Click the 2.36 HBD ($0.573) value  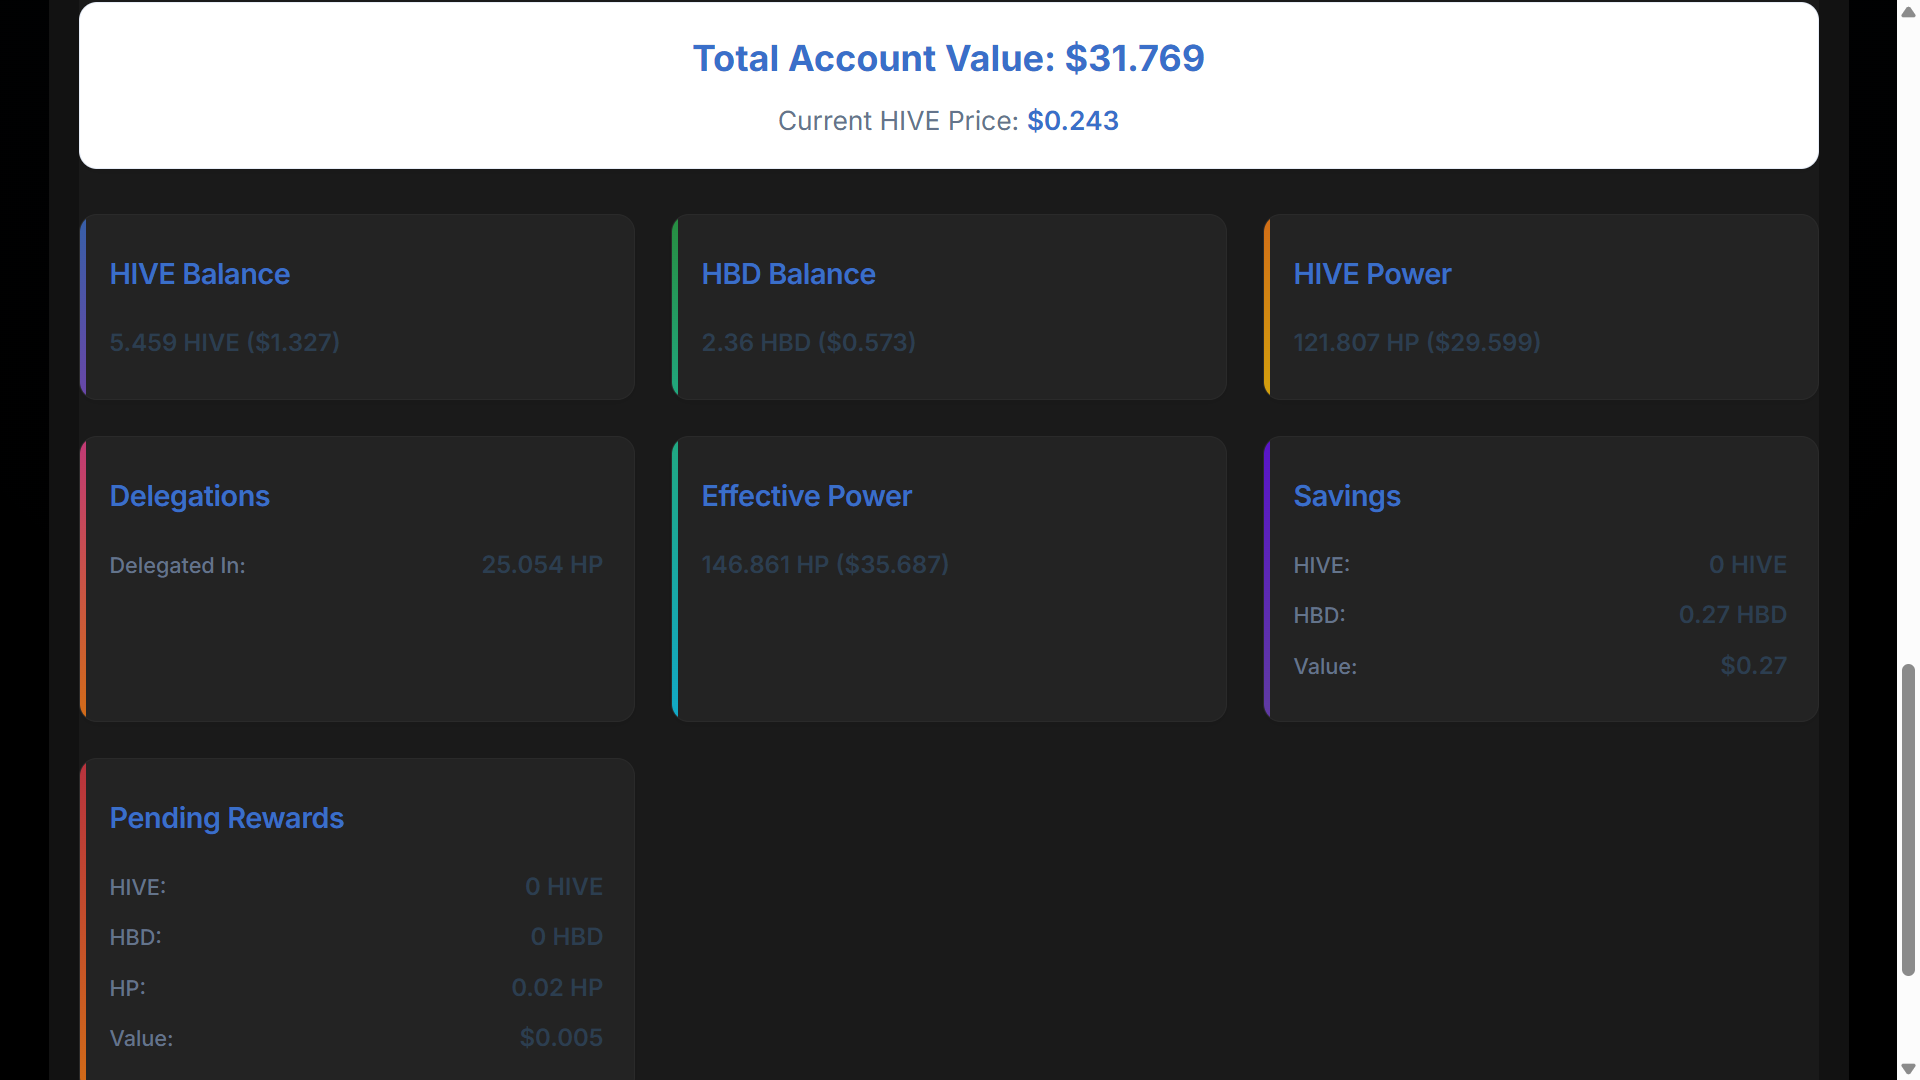coord(809,342)
